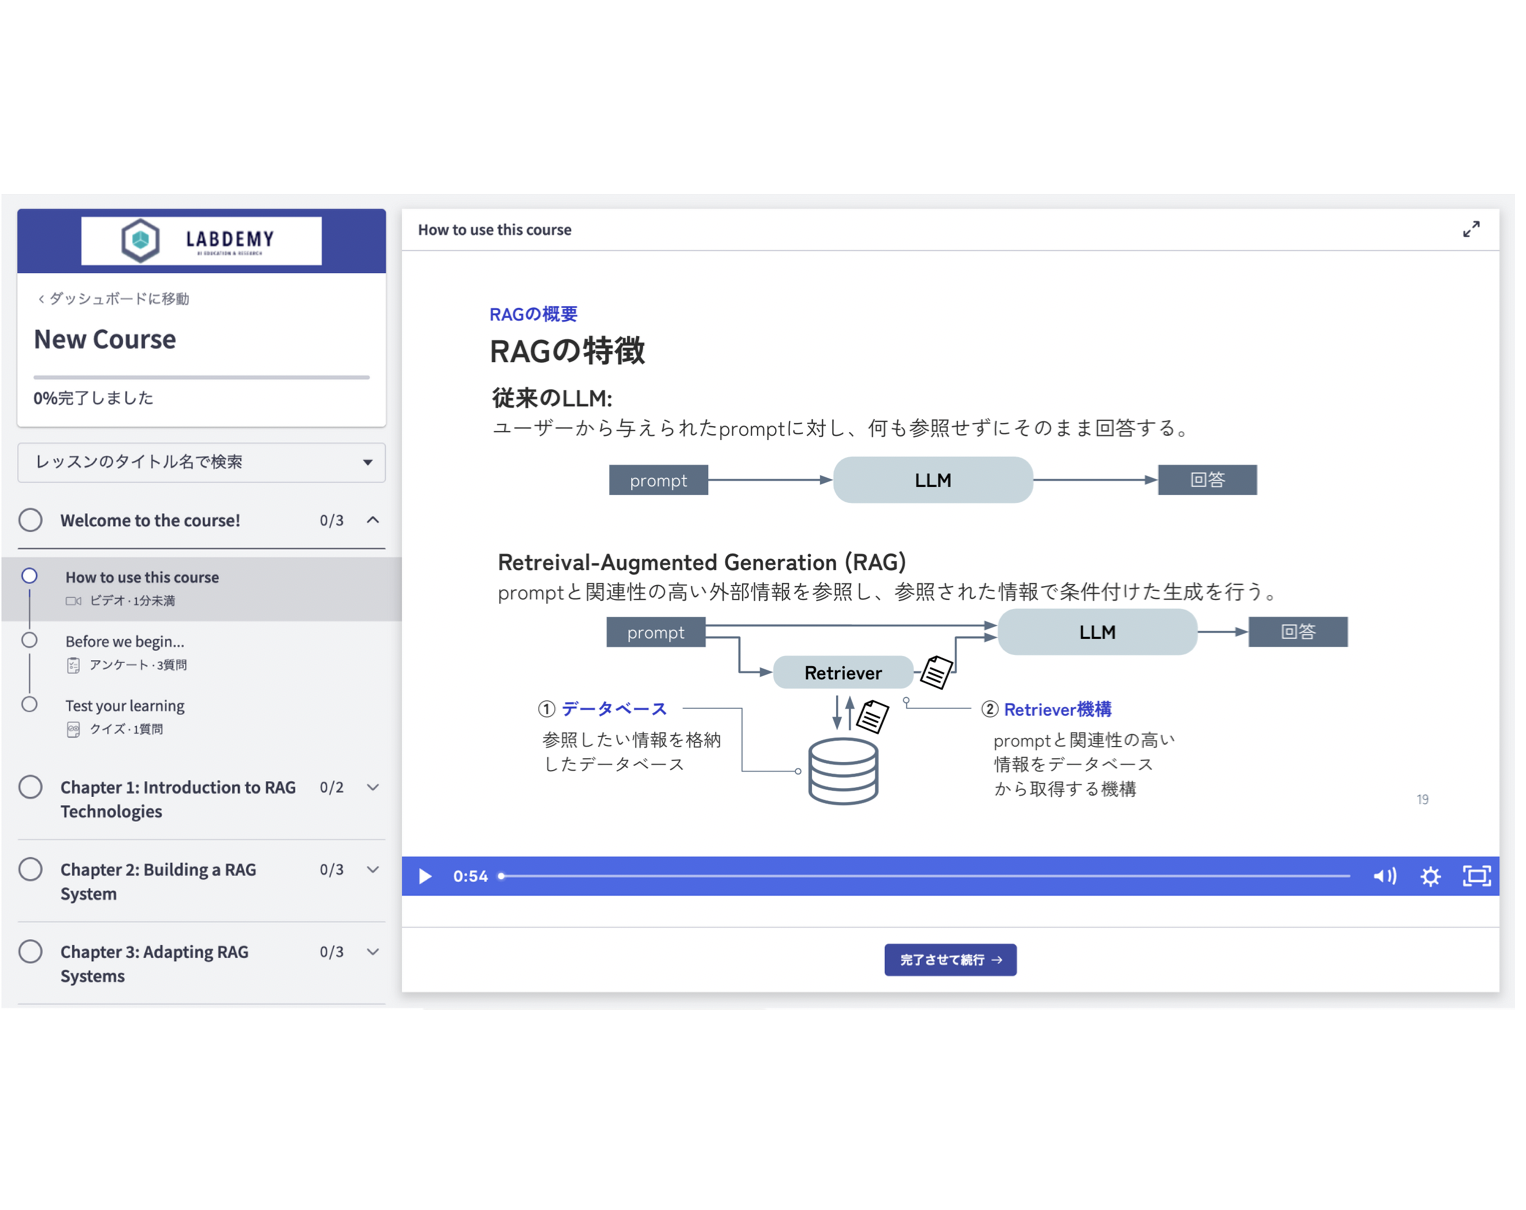Toggle completion circle for How to use this course
Viewport: 1526px width, 1210px height.
[x=30, y=576]
